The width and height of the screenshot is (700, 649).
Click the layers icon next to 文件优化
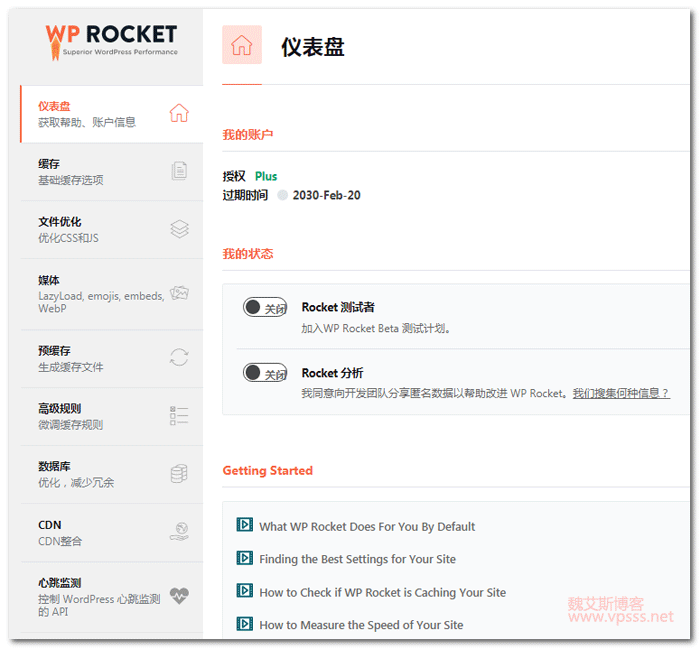(179, 229)
